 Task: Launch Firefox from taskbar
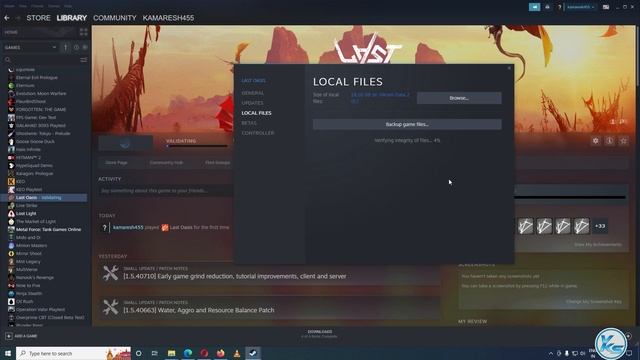(x=220, y=353)
